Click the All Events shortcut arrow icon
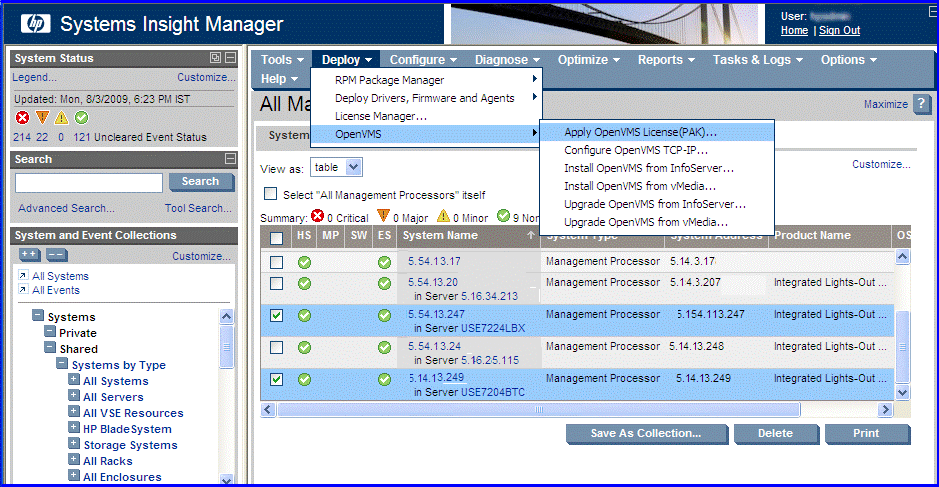Image resolution: width=939 pixels, height=487 pixels. tap(23, 289)
